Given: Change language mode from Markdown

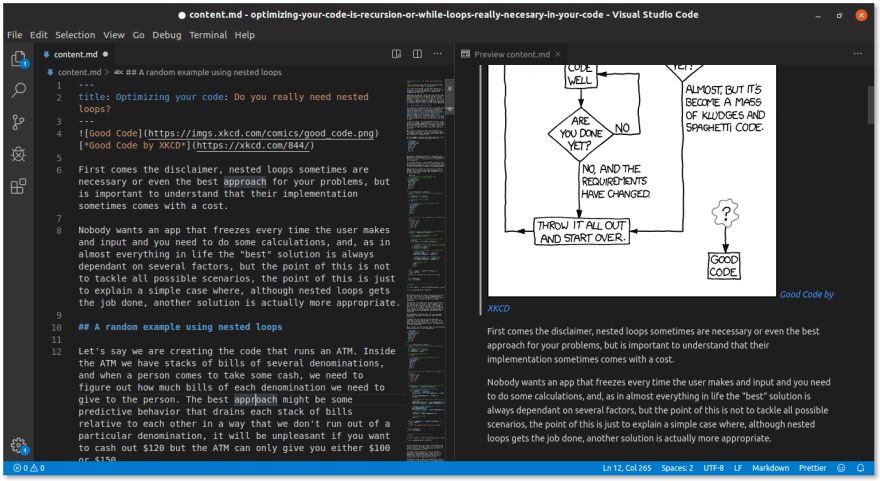Looking at the screenshot, I should click(771, 468).
